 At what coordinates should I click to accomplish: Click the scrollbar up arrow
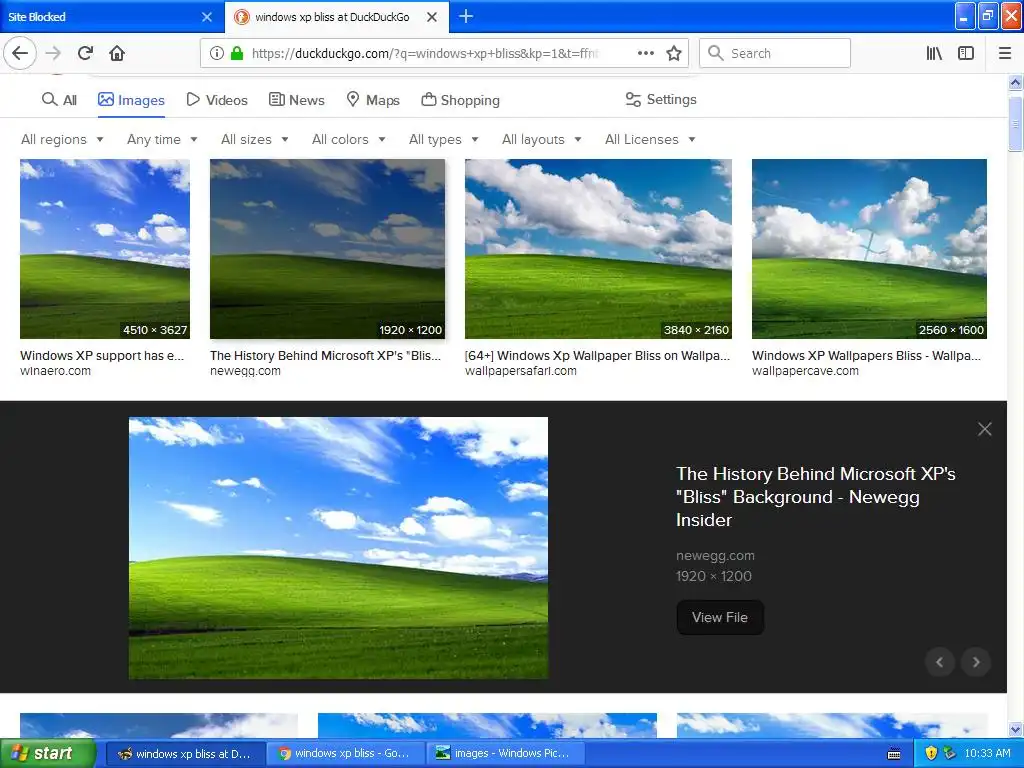click(x=1016, y=82)
